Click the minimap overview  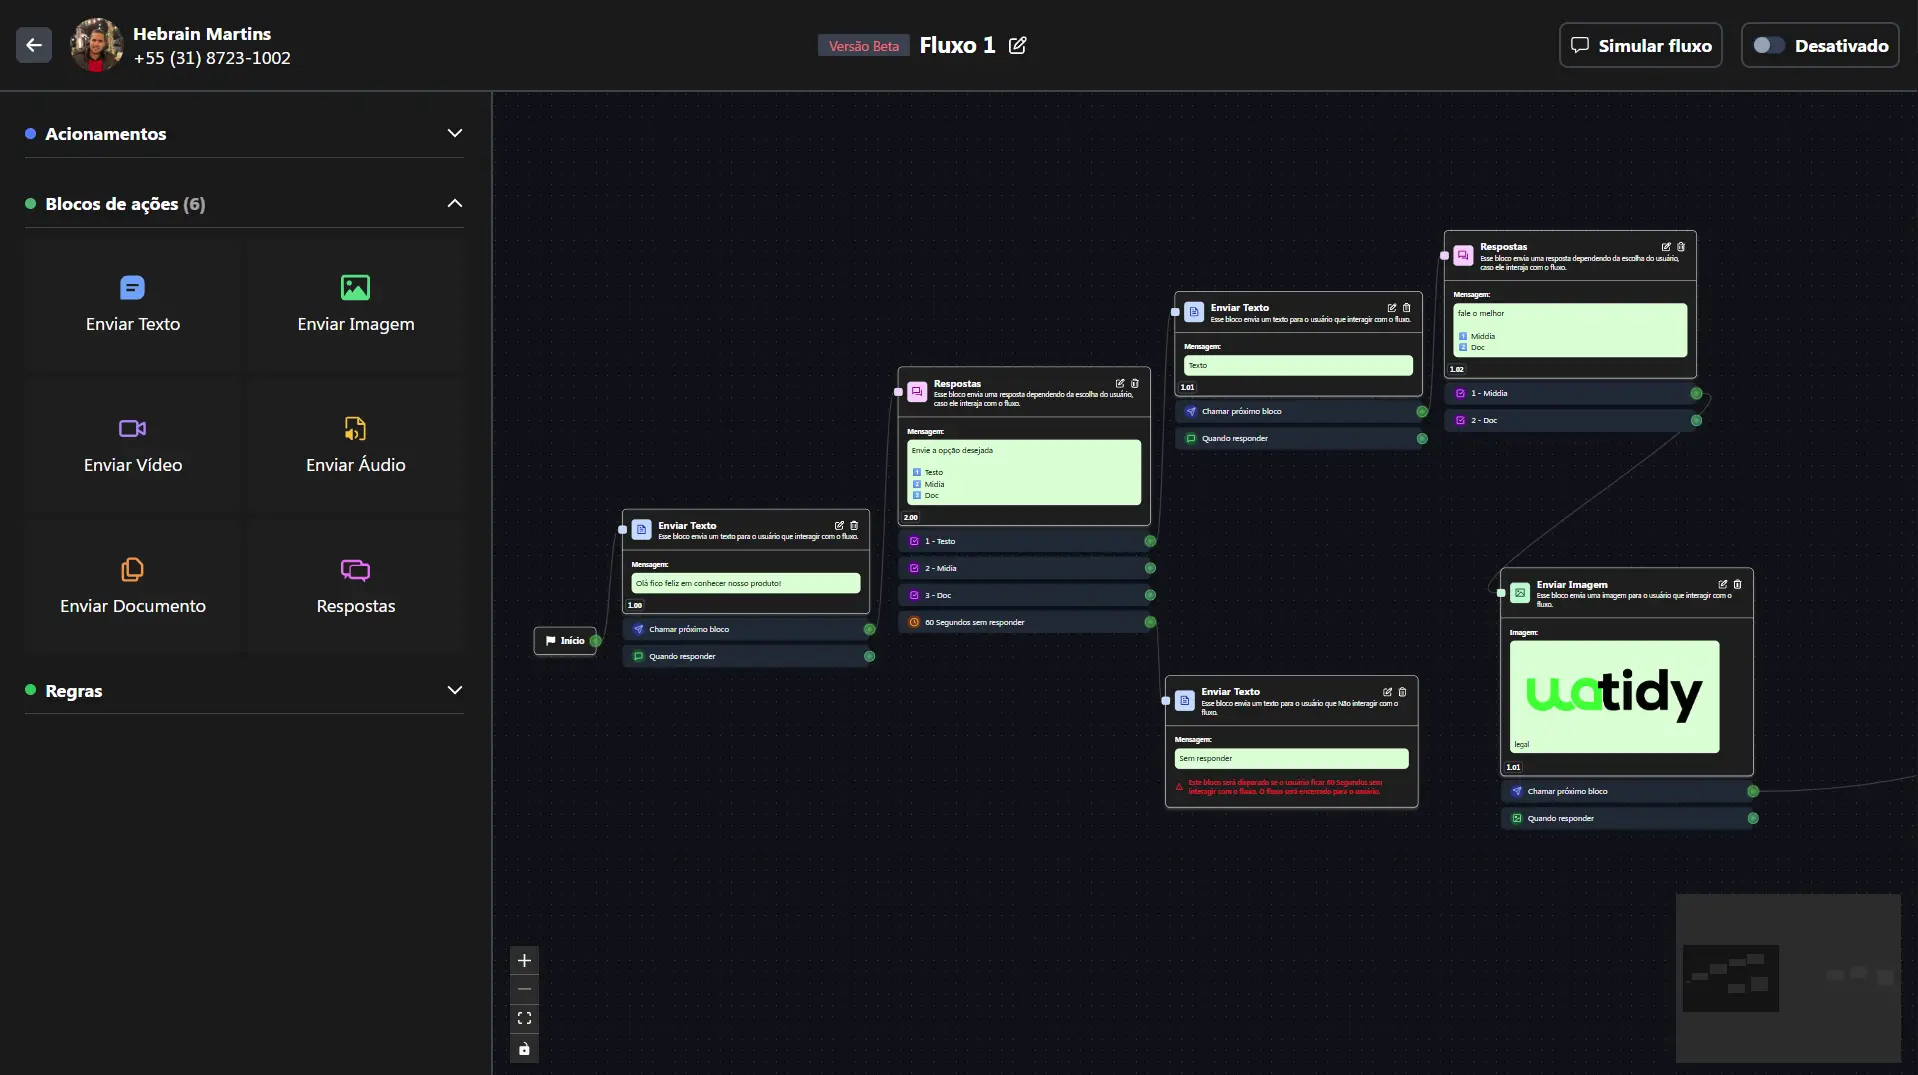[x=1788, y=978]
